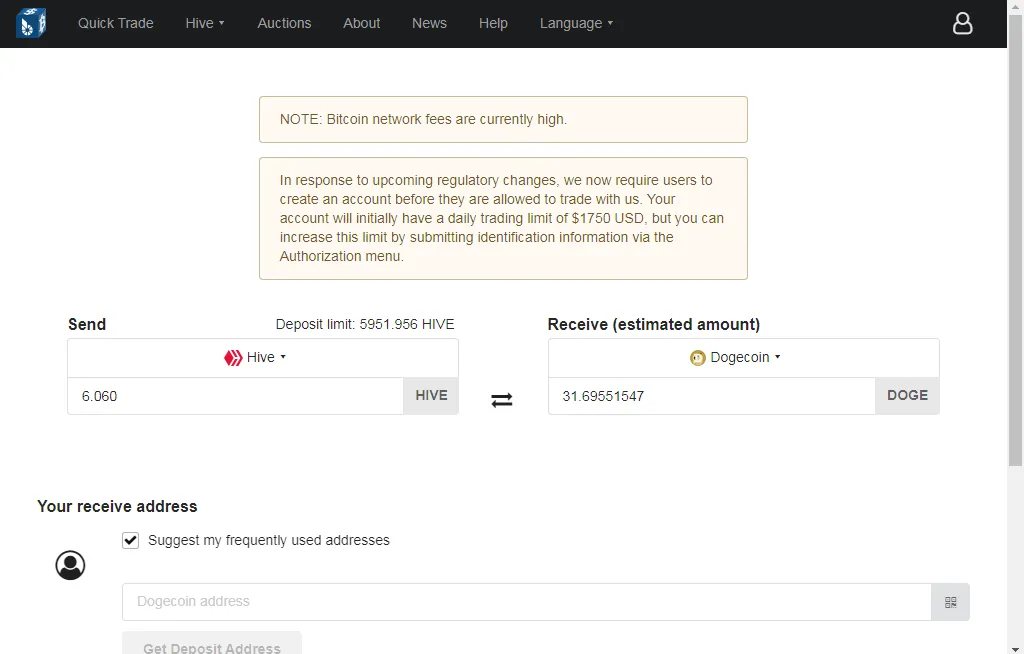The height and width of the screenshot is (654, 1024).
Task: Click the site cube logo icon
Action: (31, 23)
